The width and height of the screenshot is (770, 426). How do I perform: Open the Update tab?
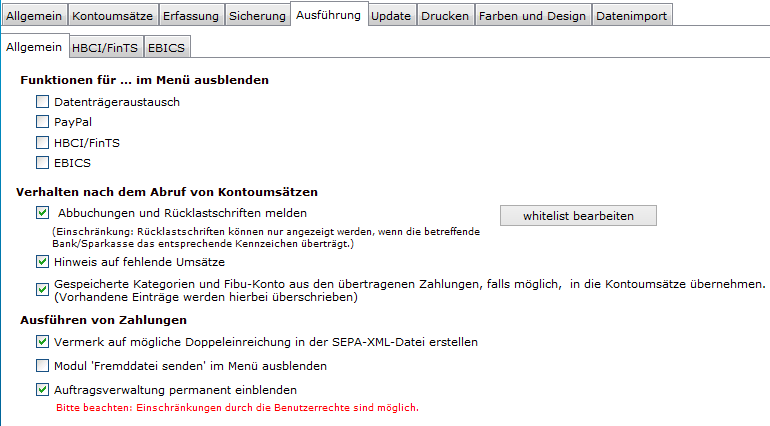tap(391, 16)
